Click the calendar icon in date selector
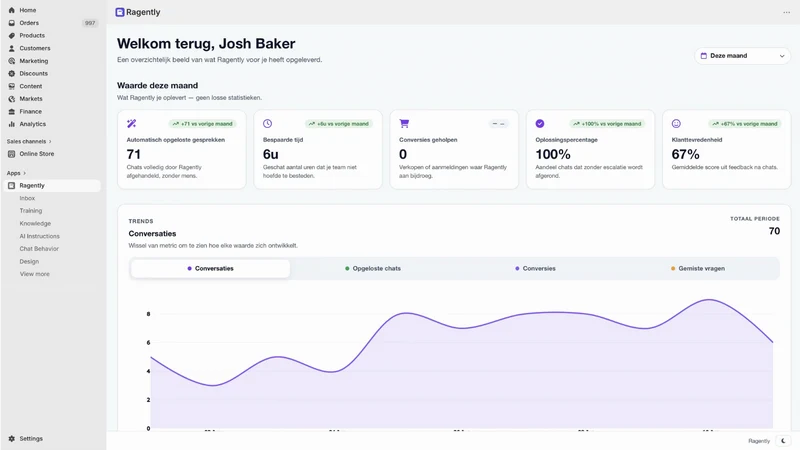 pyautogui.click(x=704, y=56)
